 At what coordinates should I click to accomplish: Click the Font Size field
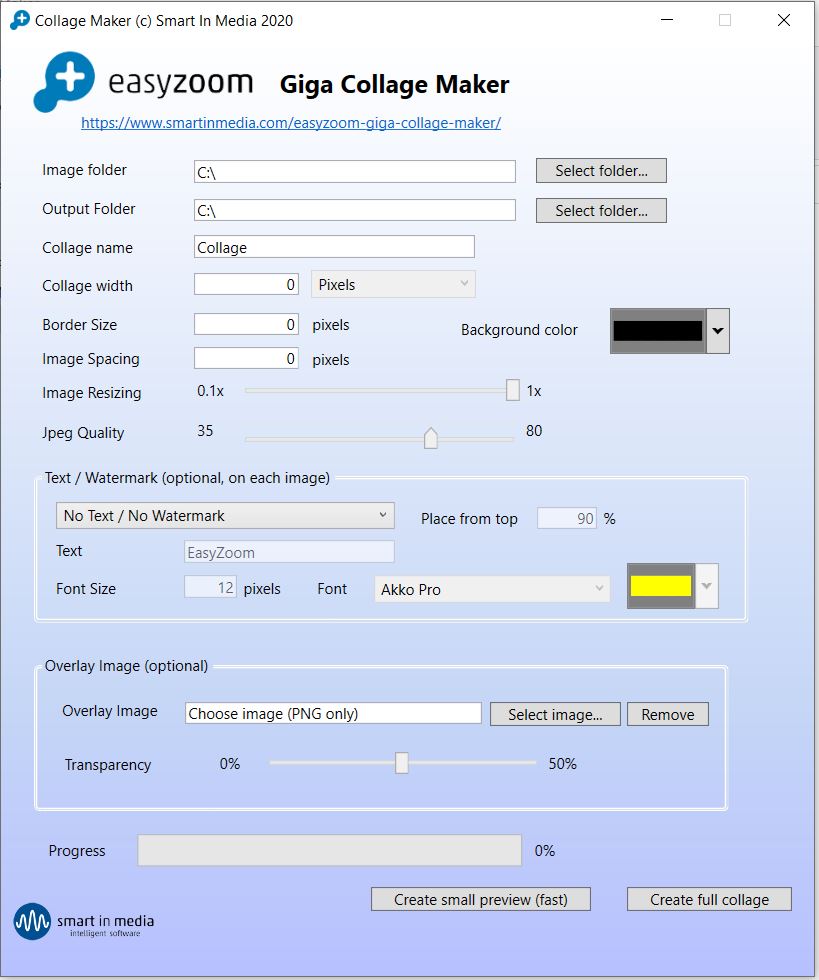(210, 588)
